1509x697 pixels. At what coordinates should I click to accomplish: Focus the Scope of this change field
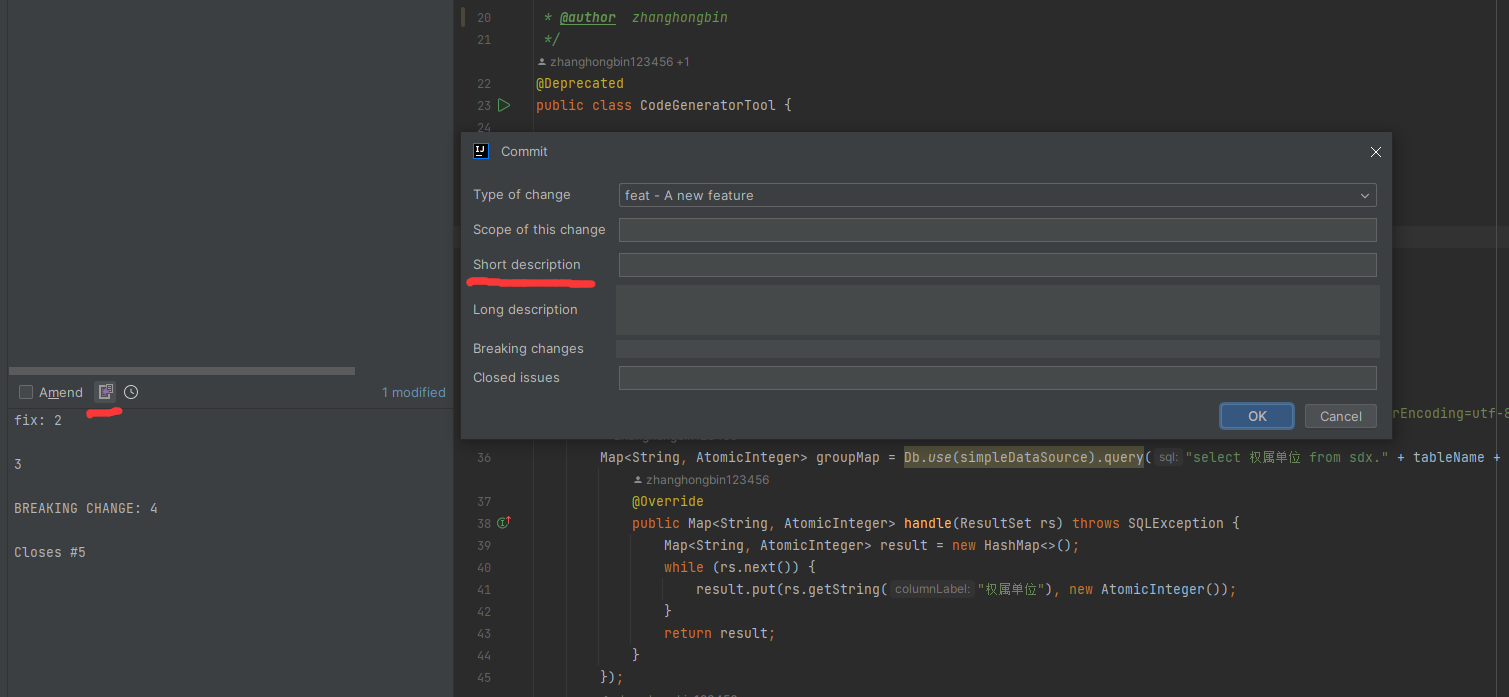coord(998,230)
